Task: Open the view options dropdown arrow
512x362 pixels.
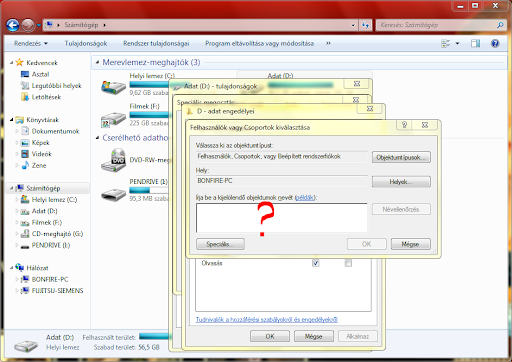Action: coord(457,43)
